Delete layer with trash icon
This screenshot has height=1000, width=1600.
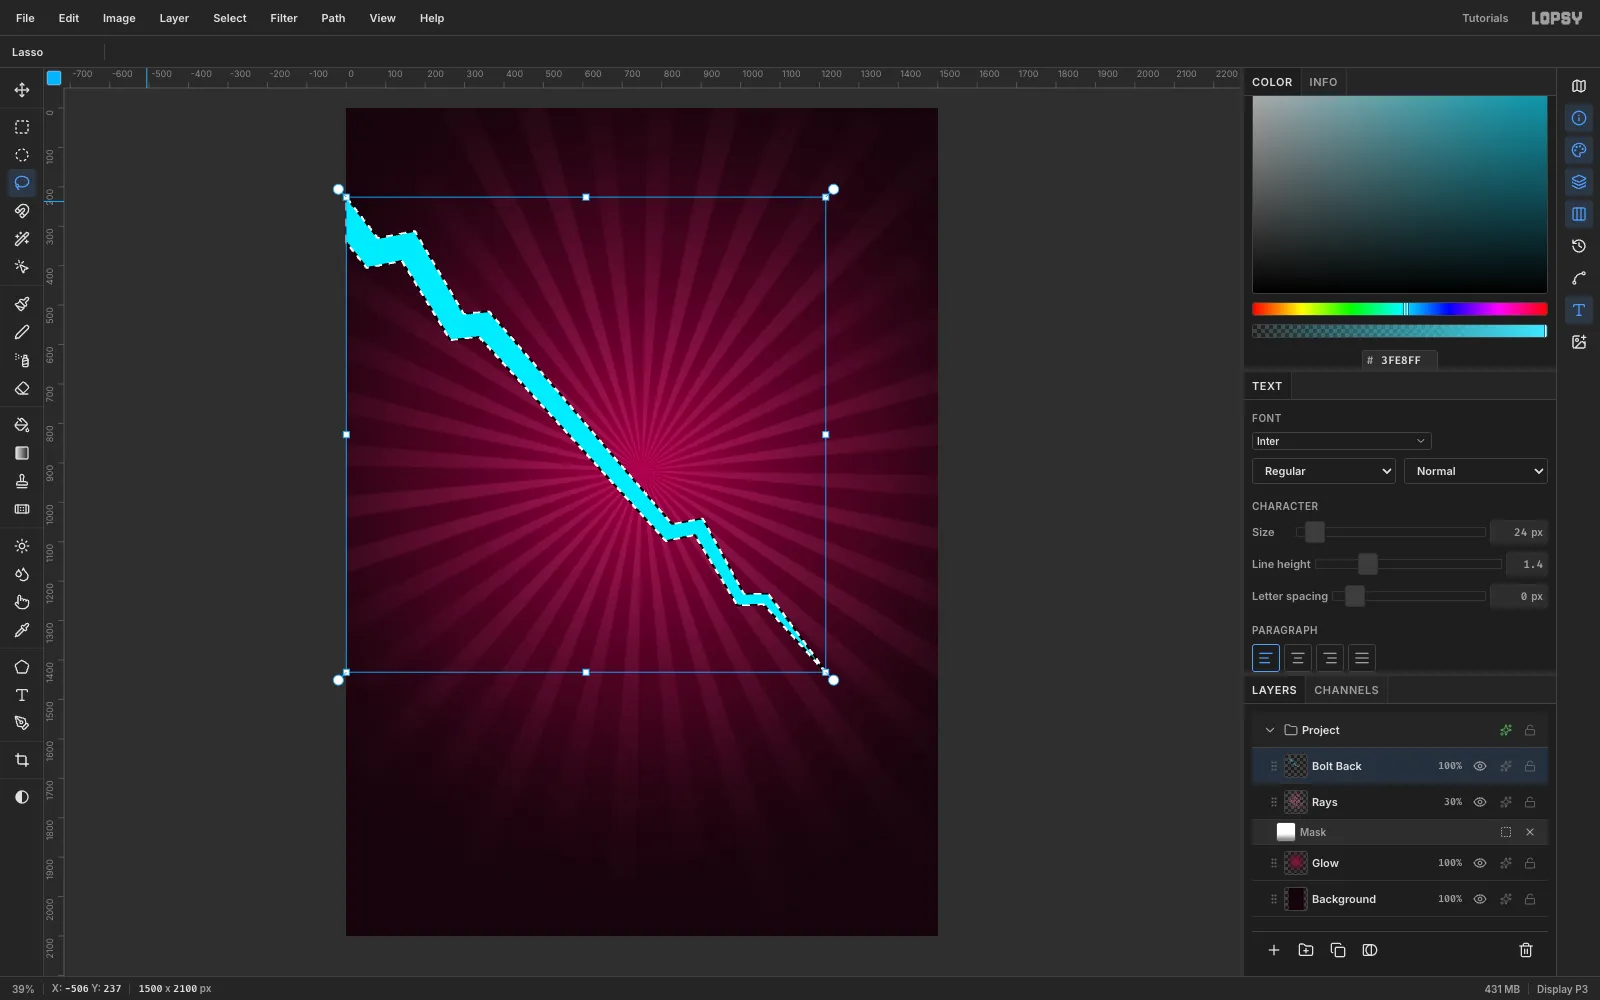click(1526, 950)
